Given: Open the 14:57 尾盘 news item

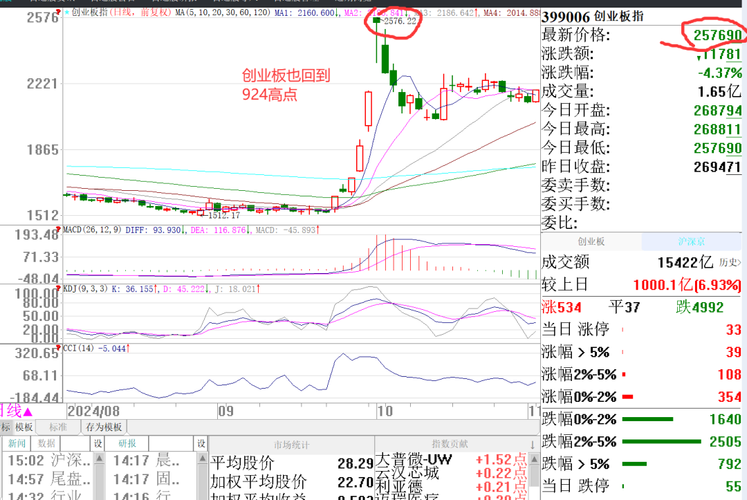Looking at the screenshot, I should tap(49, 479).
